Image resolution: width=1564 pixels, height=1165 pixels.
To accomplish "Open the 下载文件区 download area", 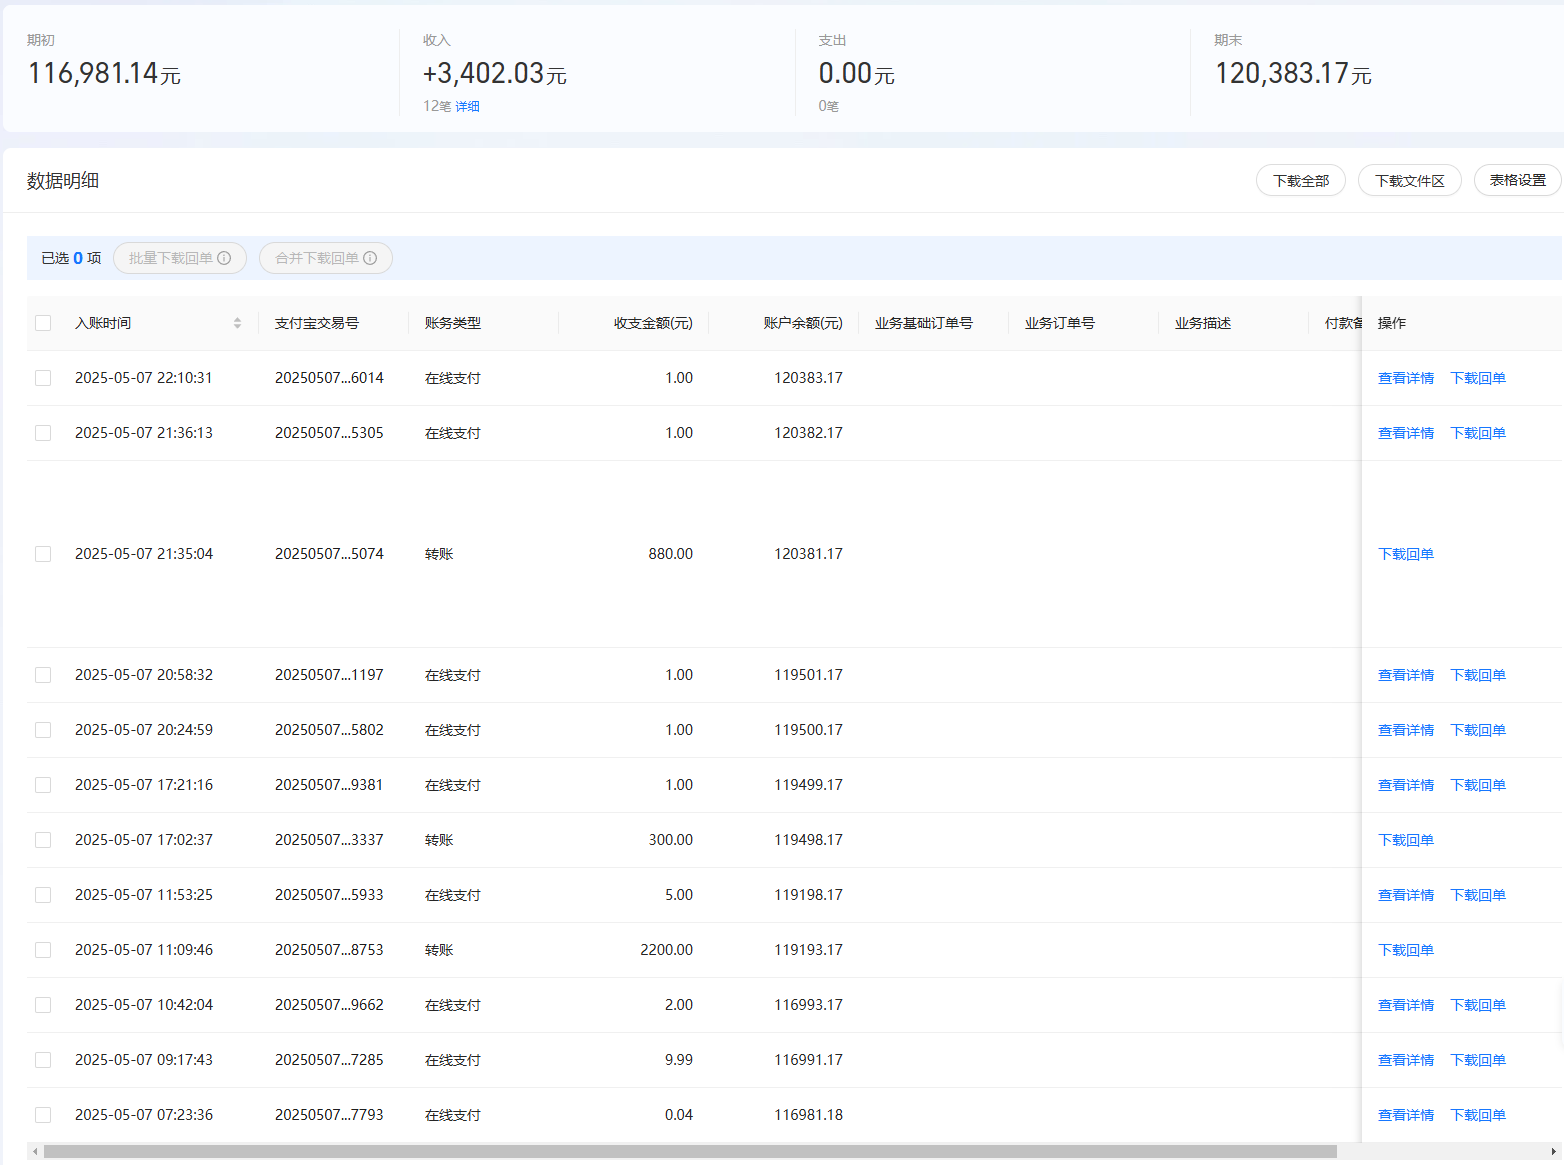I will click(x=1409, y=181).
